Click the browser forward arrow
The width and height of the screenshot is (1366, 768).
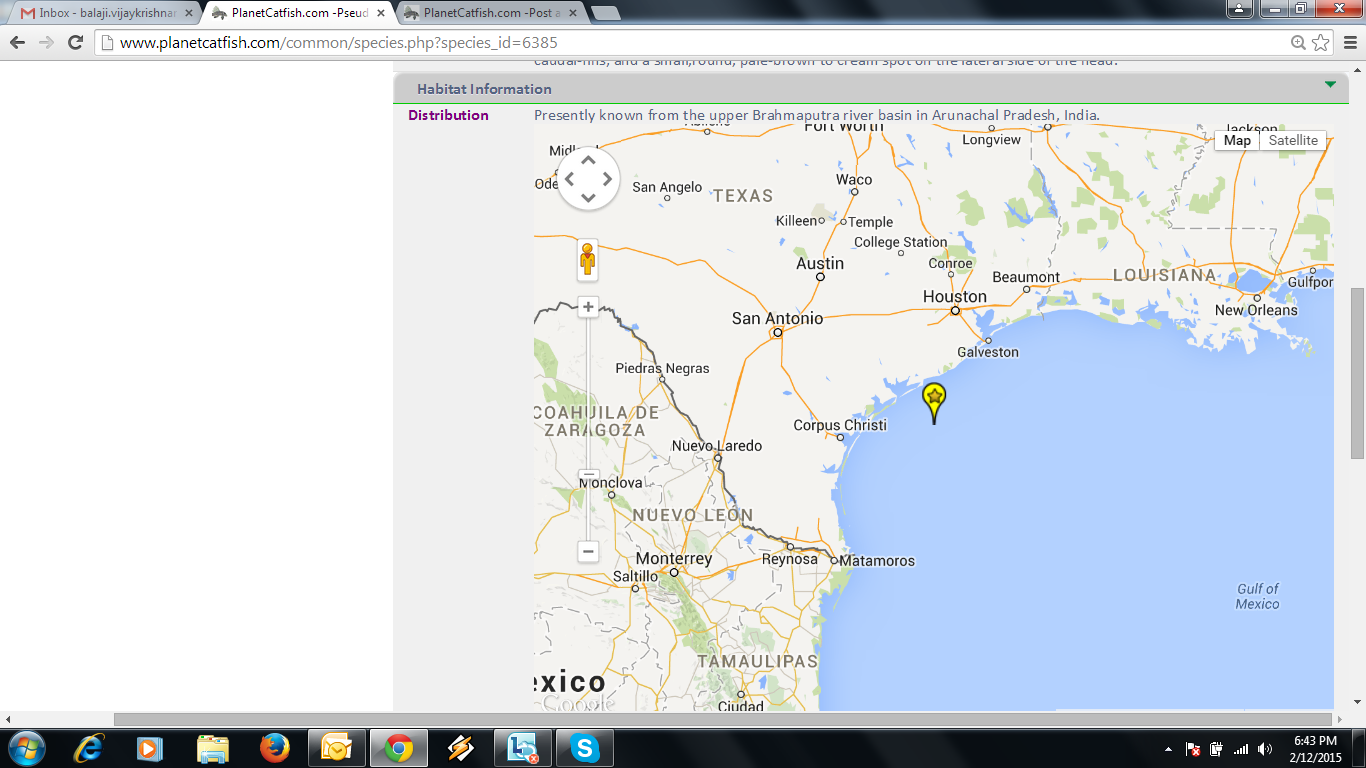pyautogui.click(x=46, y=42)
